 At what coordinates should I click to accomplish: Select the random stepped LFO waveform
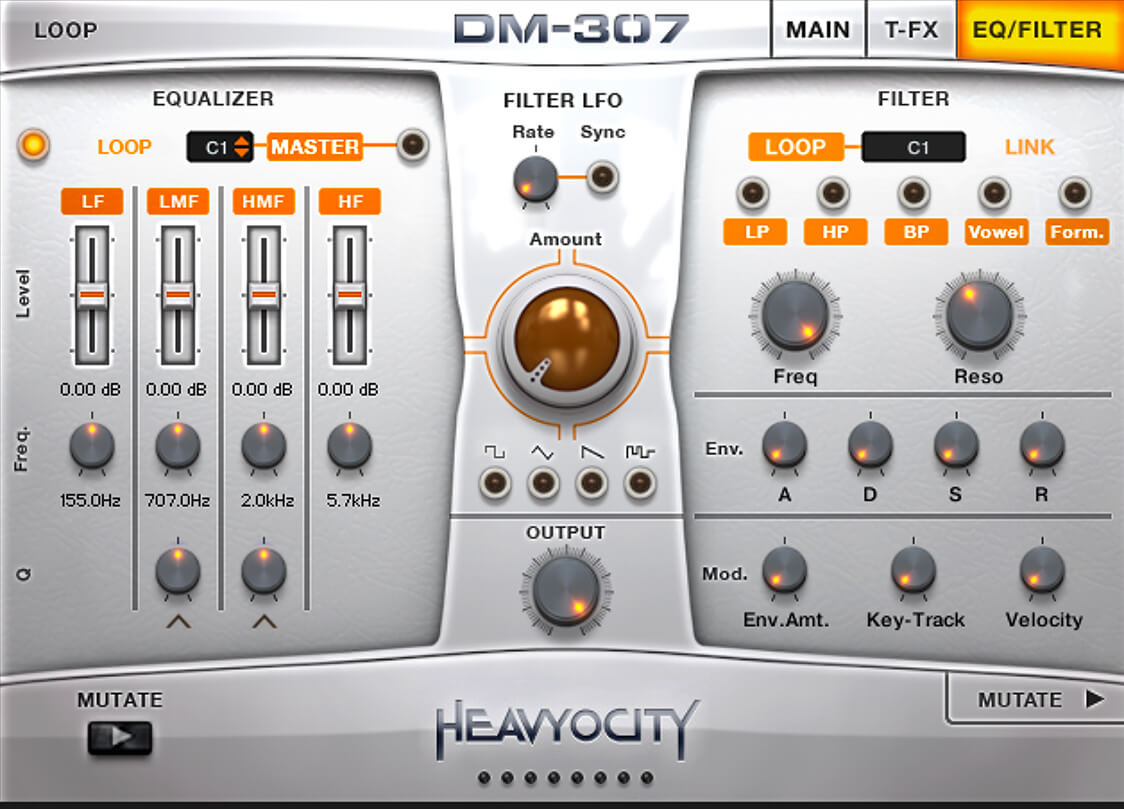click(x=639, y=484)
